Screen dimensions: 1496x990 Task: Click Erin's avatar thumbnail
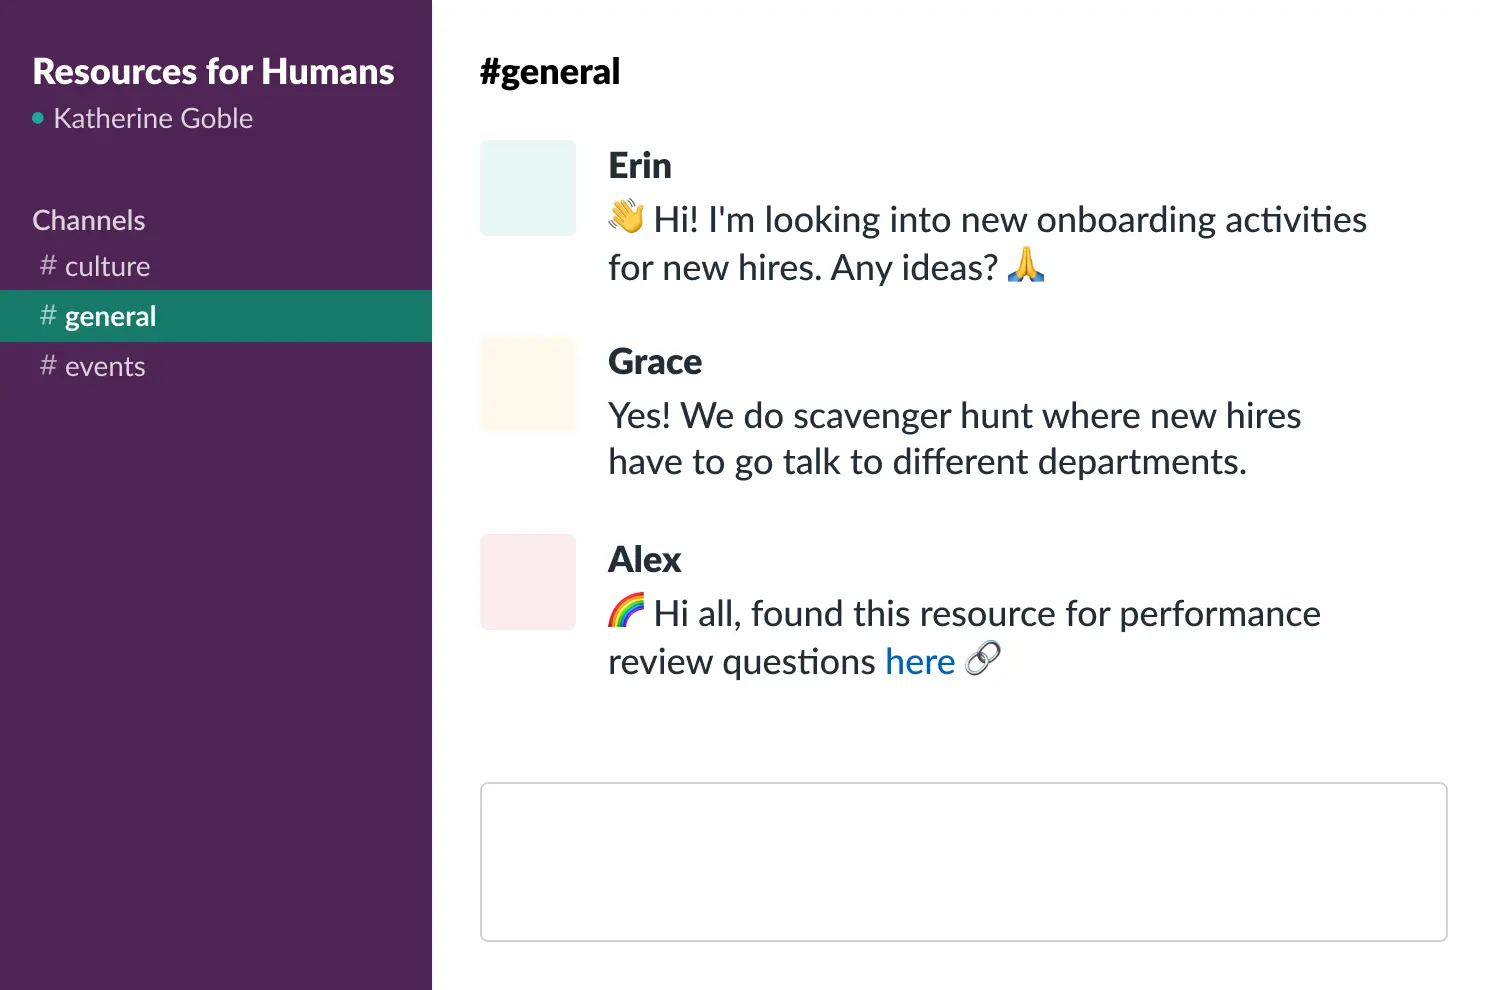[x=528, y=188]
